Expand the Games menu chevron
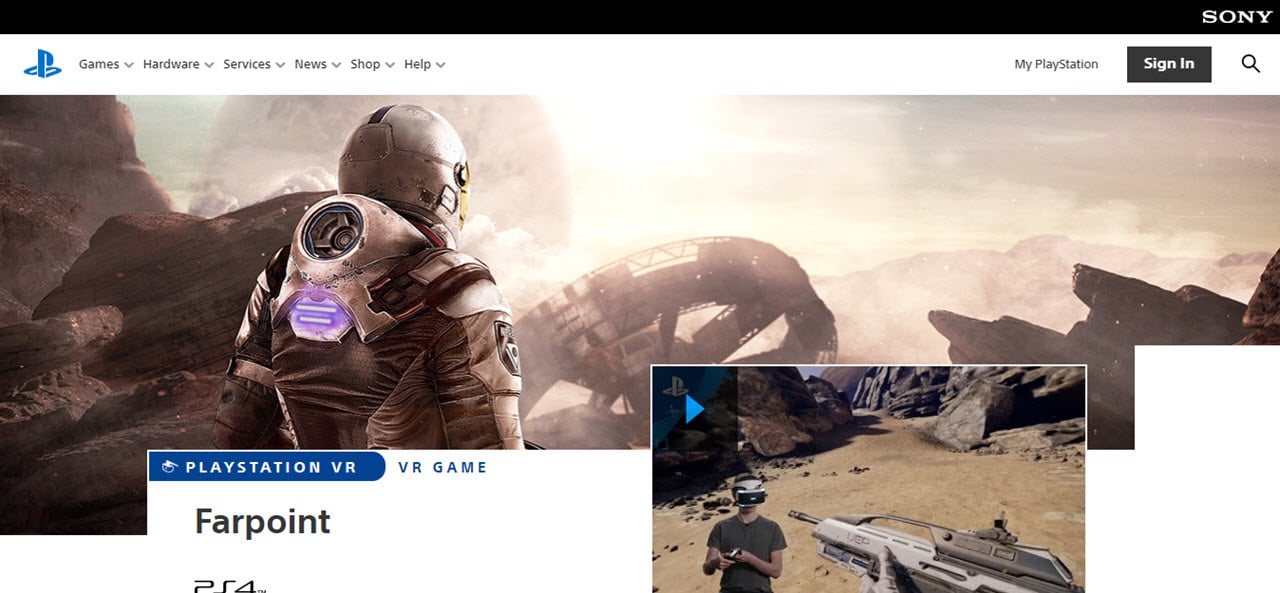 [x=129, y=65]
